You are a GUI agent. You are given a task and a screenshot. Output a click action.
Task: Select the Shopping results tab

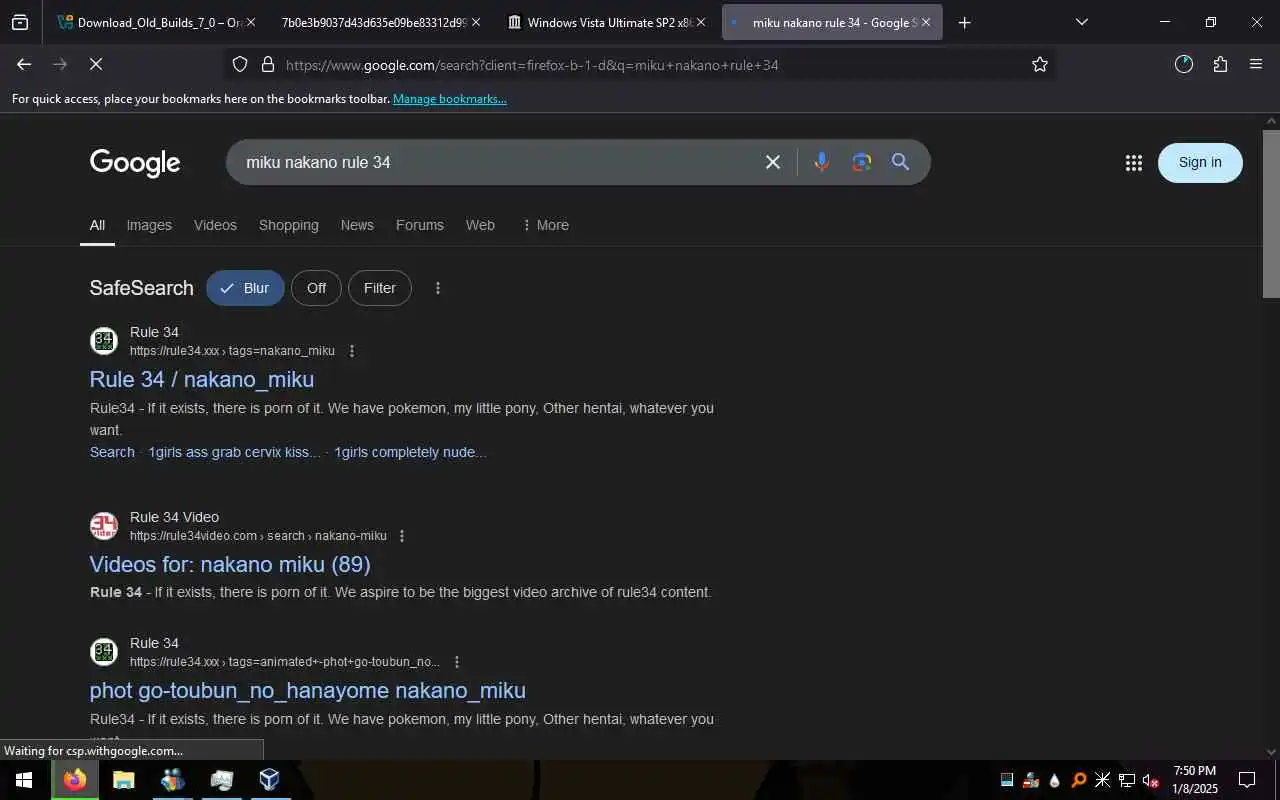[288, 225]
